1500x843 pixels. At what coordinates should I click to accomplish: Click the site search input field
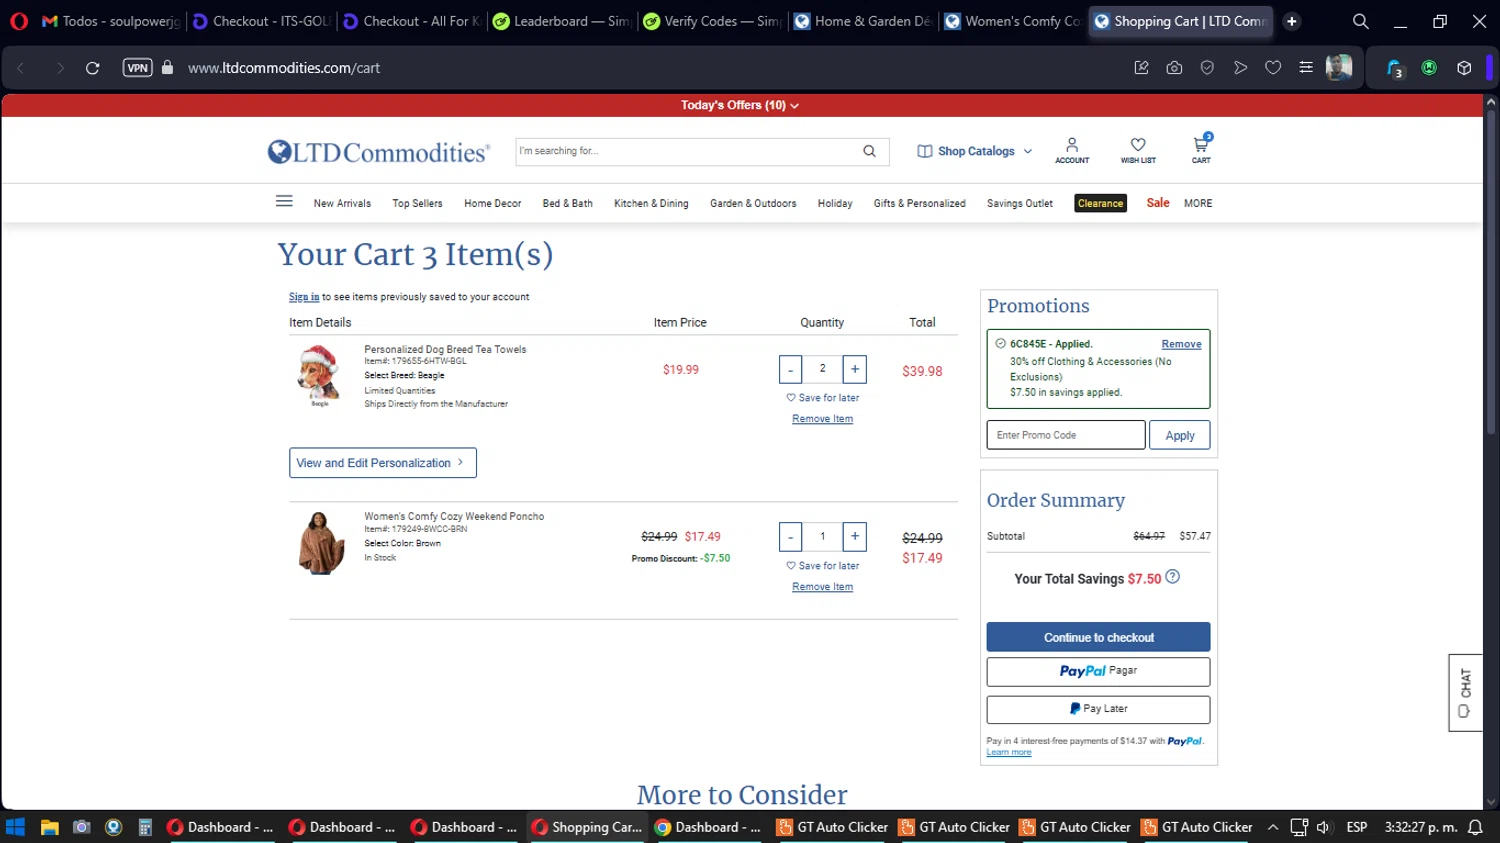(x=686, y=151)
